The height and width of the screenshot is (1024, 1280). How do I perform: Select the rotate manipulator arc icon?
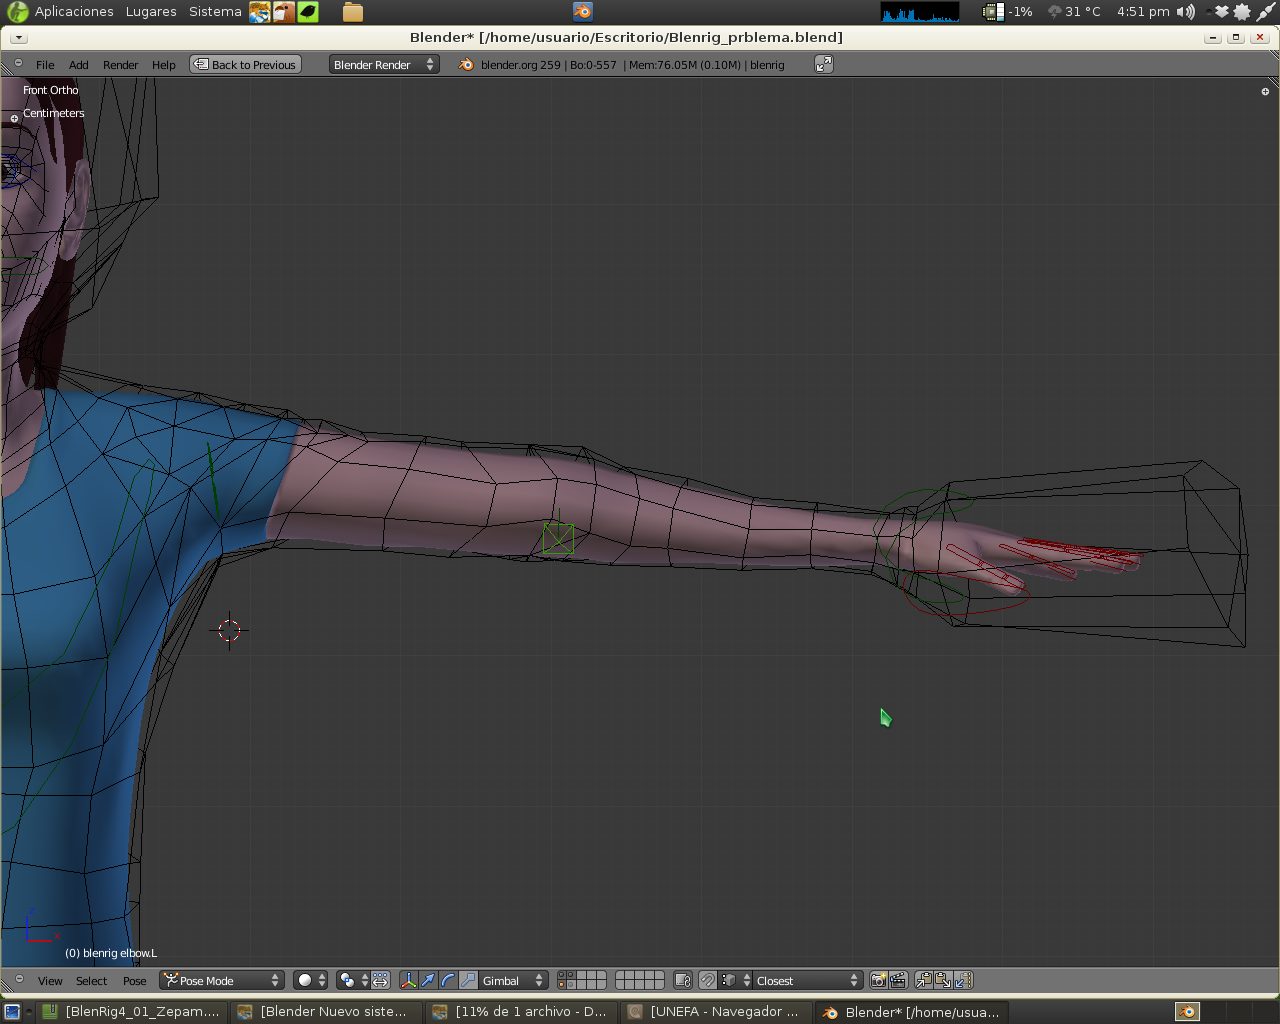click(448, 980)
